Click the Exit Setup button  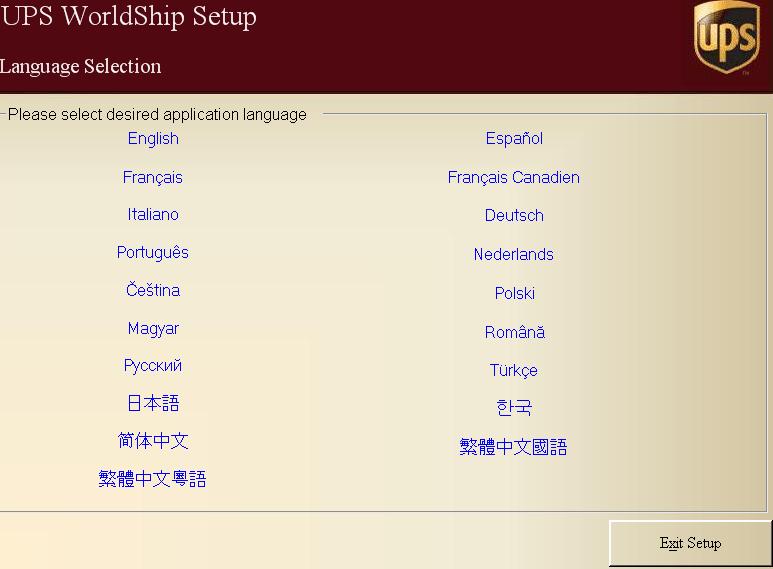(690, 543)
